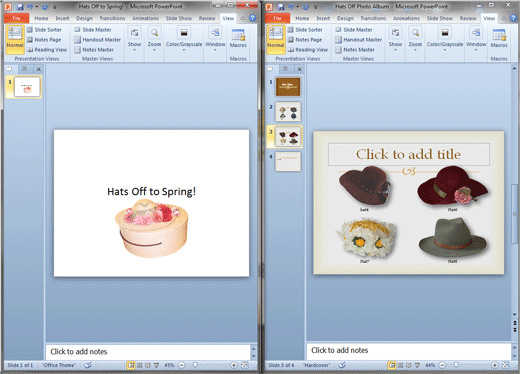This screenshot has width=520, height=374.
Task: Open Transitions tab in Photo Album window
Action: tap(373, 18)
